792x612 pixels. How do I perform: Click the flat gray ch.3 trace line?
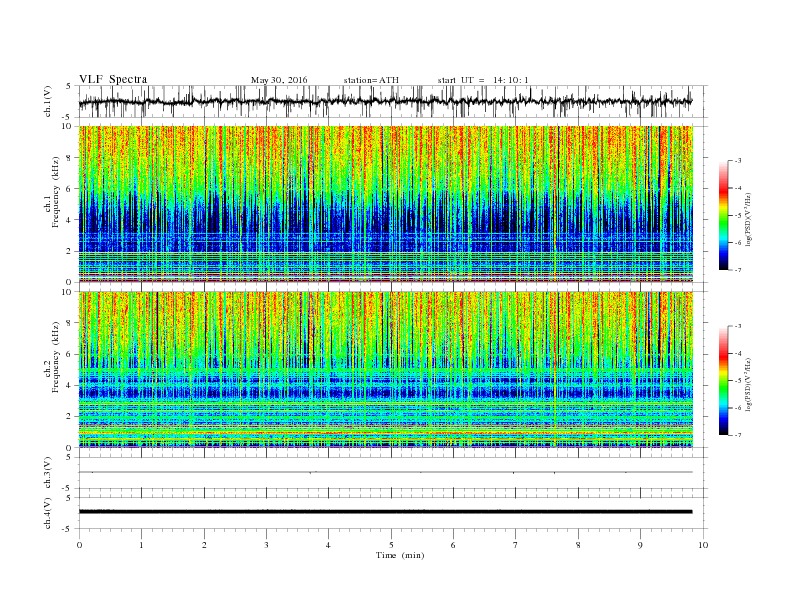(386, 472)
